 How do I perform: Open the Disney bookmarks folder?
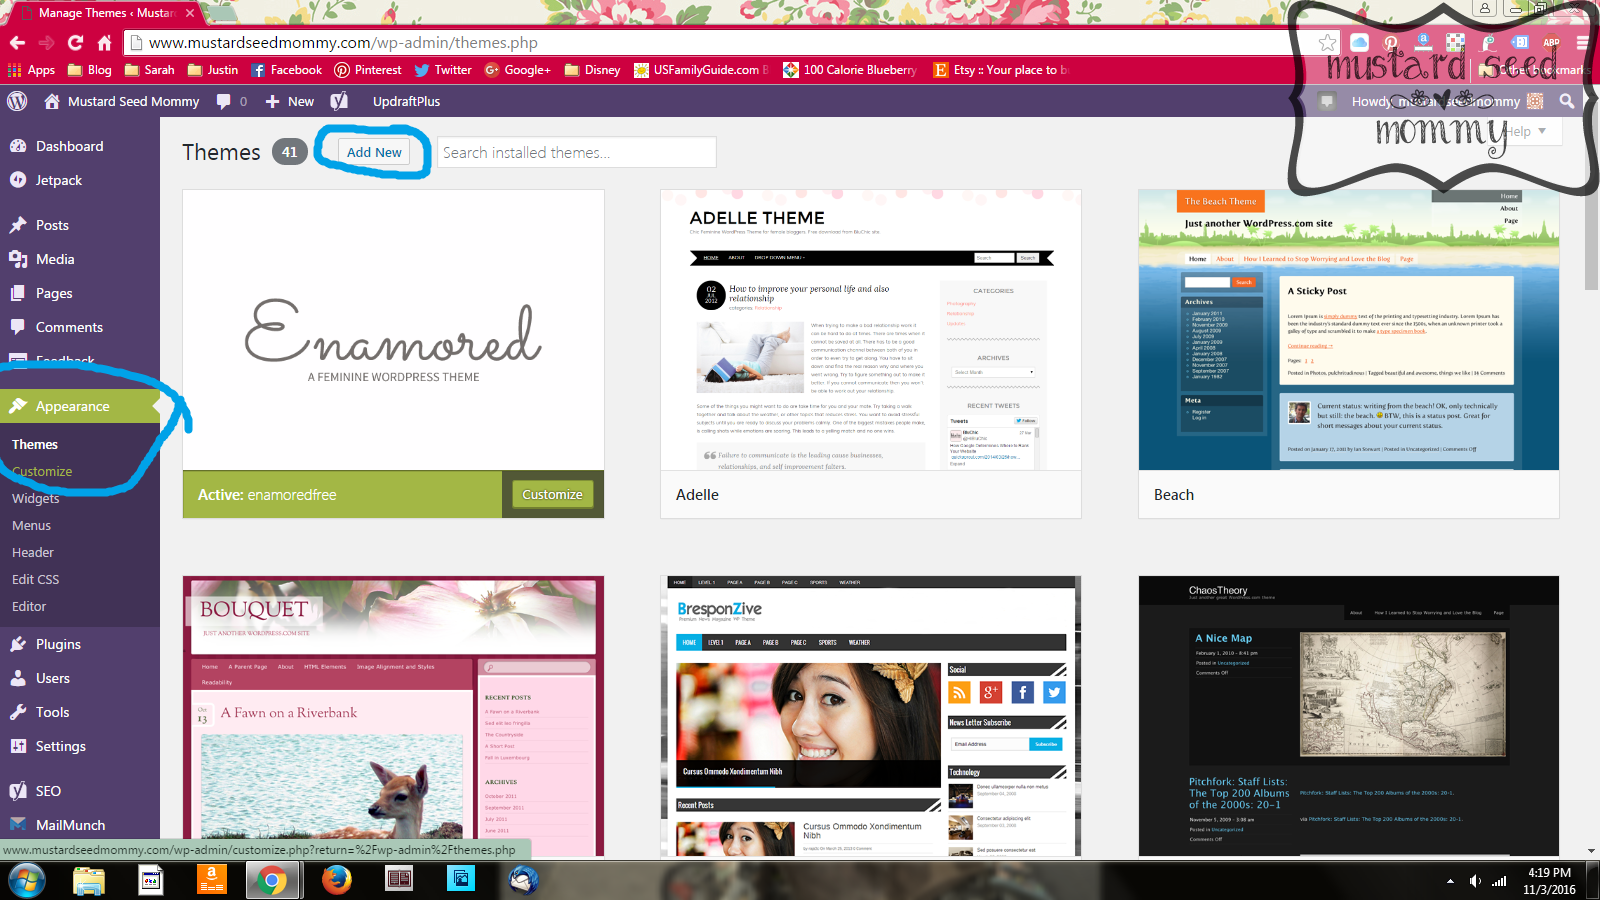[592, 70]
